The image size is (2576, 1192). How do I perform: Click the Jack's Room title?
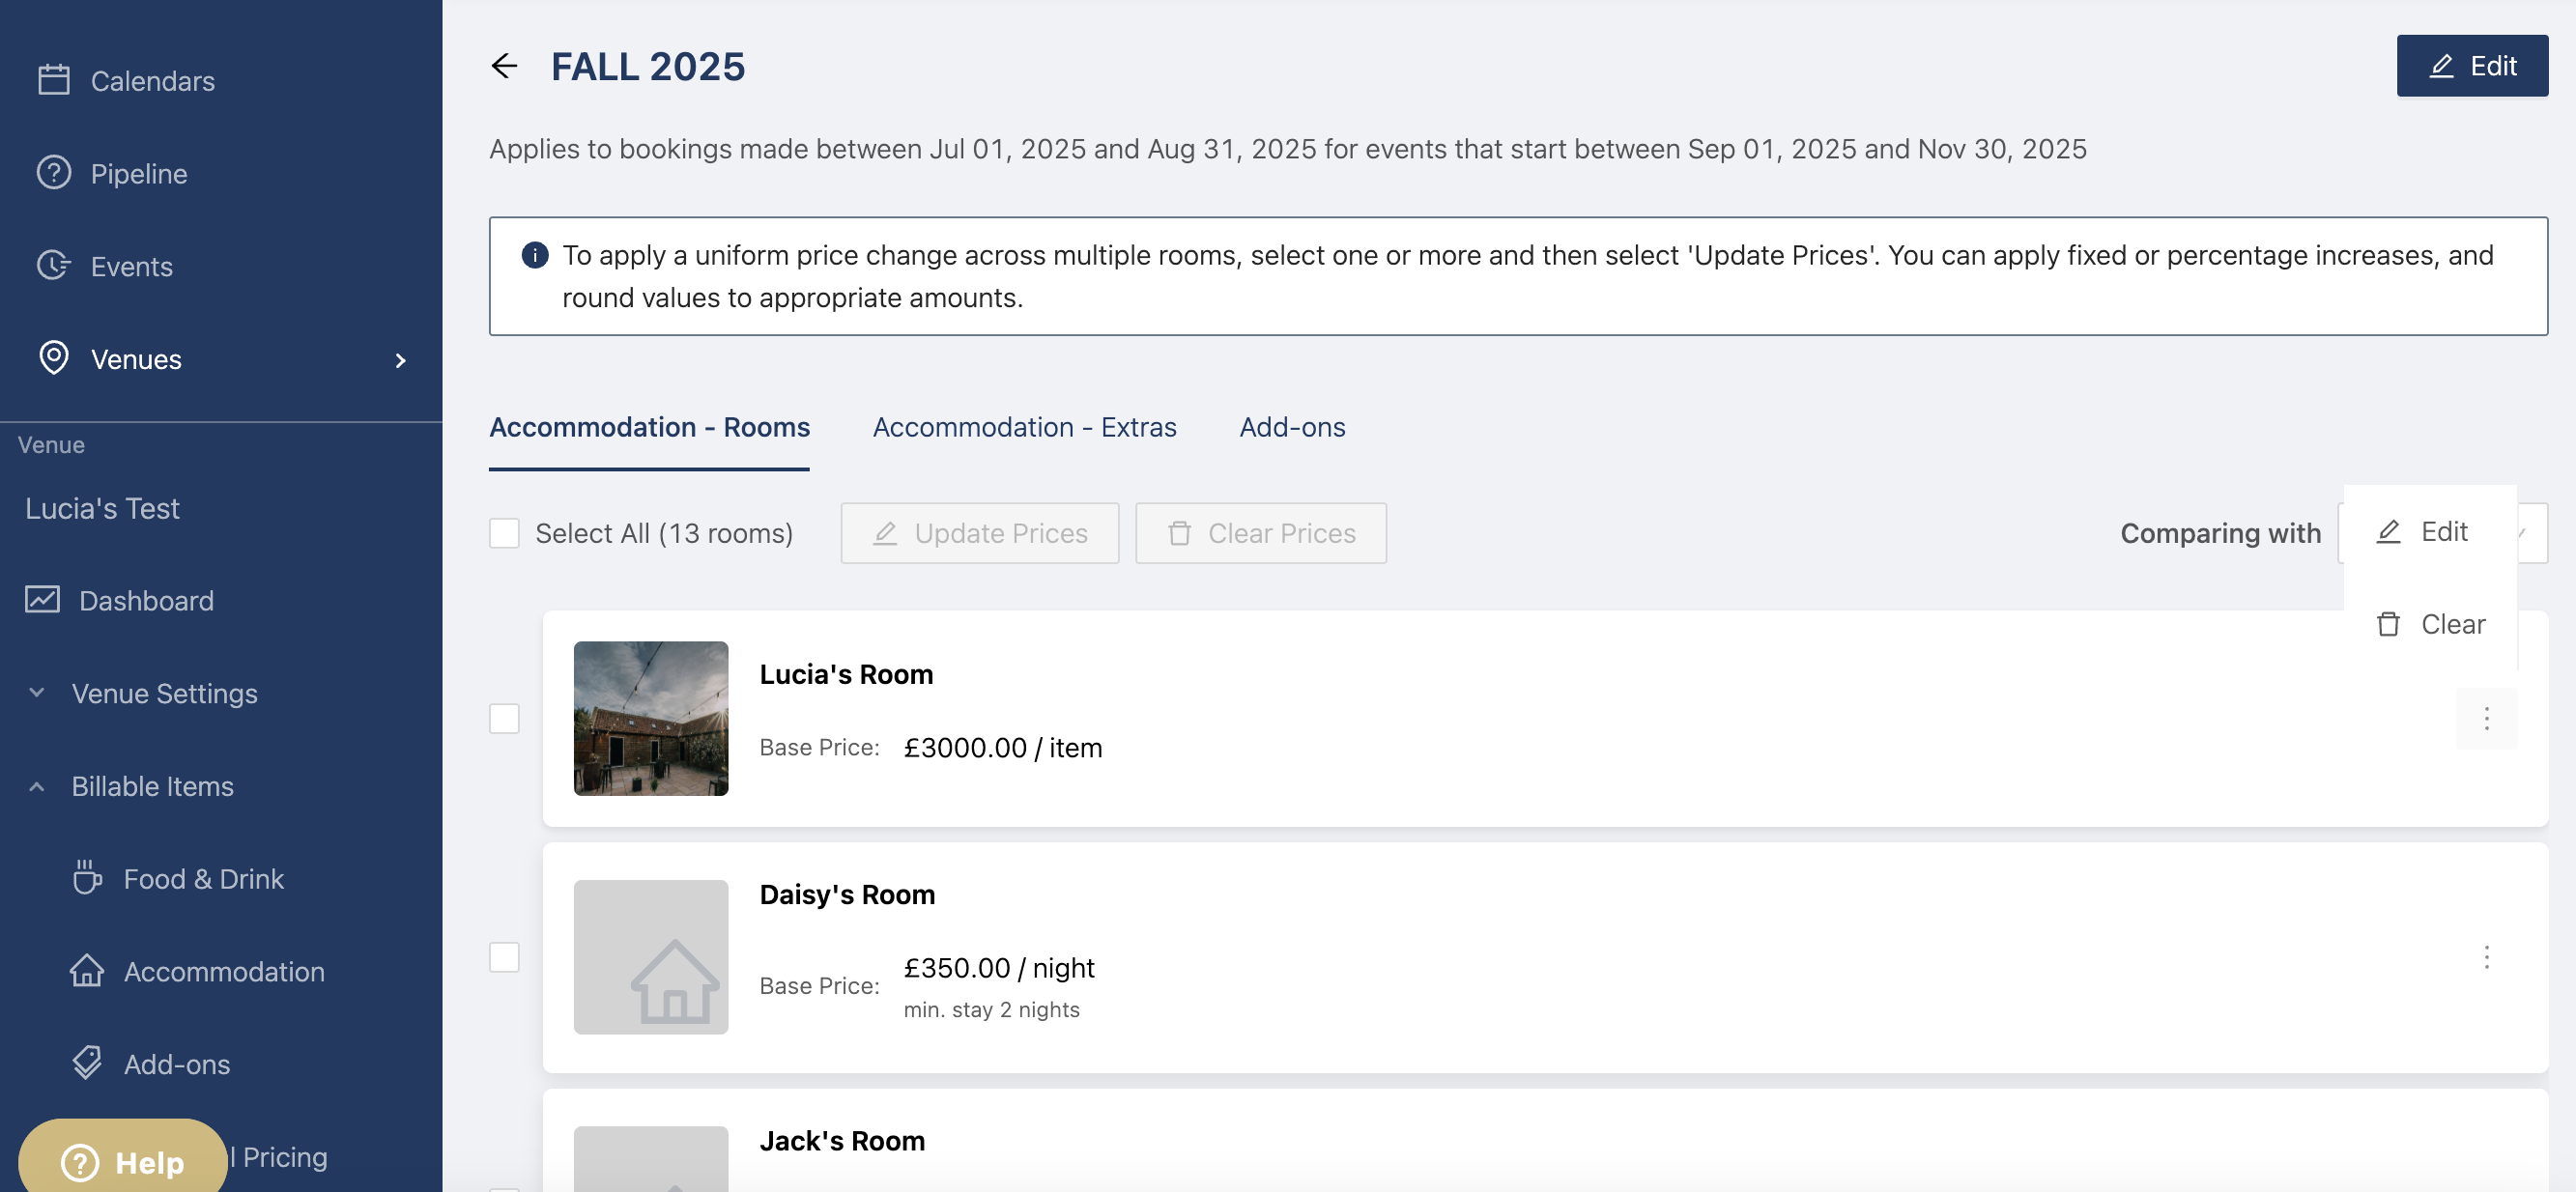click(x=842, y=1140)
